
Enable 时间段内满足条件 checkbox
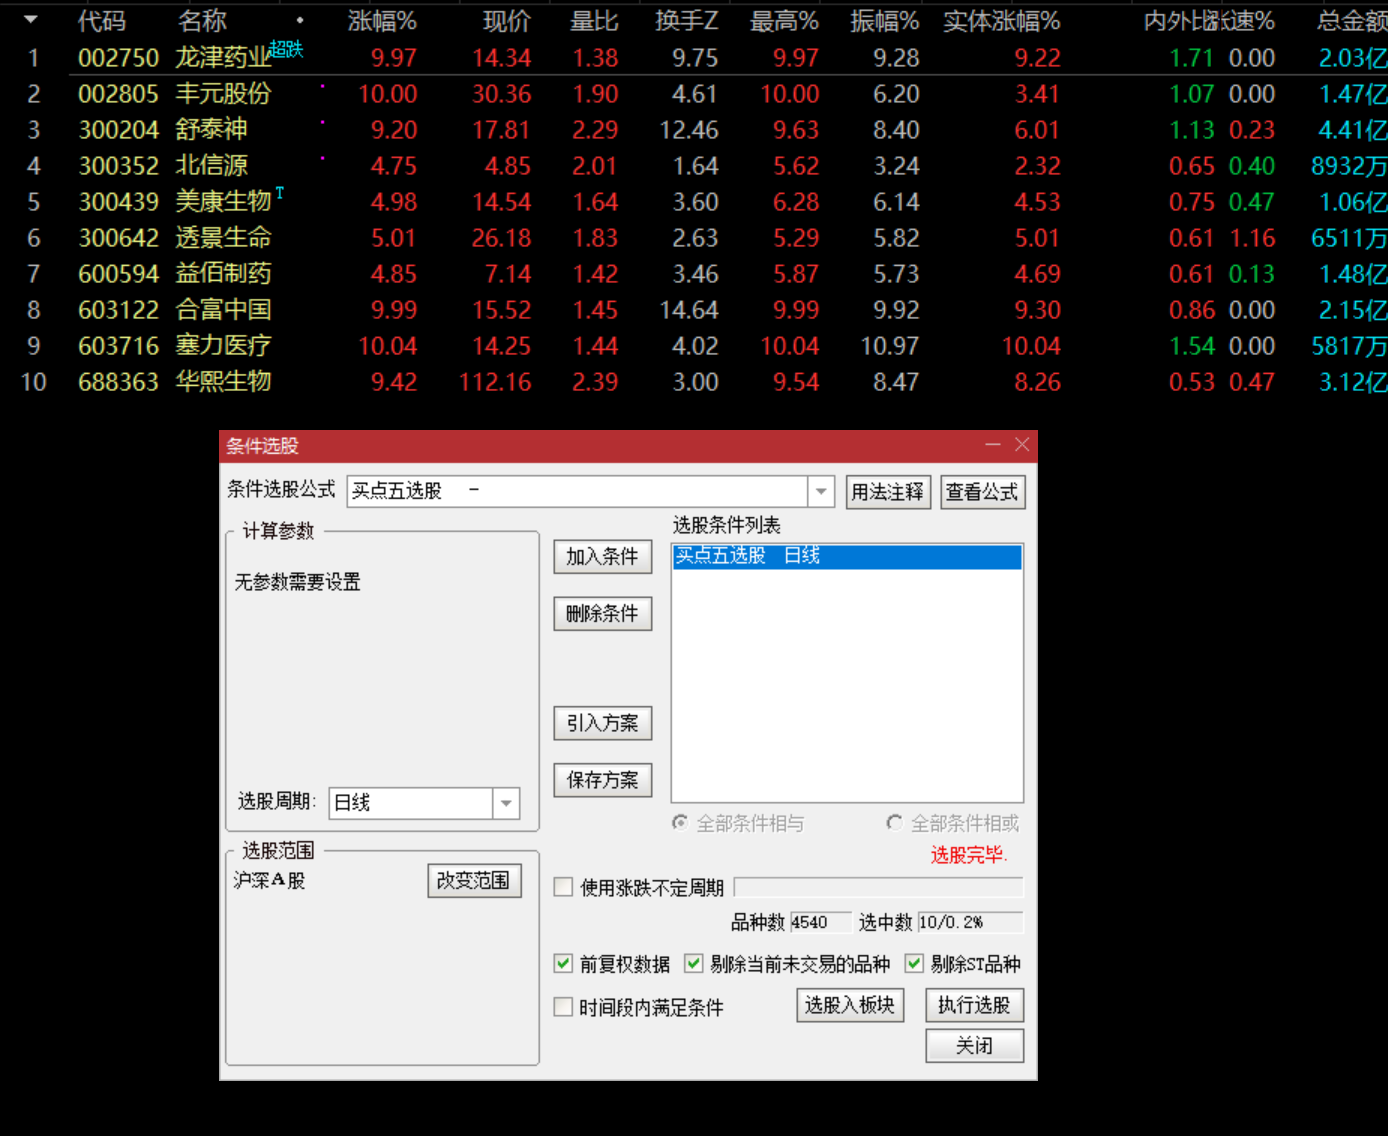[563, 1007]
